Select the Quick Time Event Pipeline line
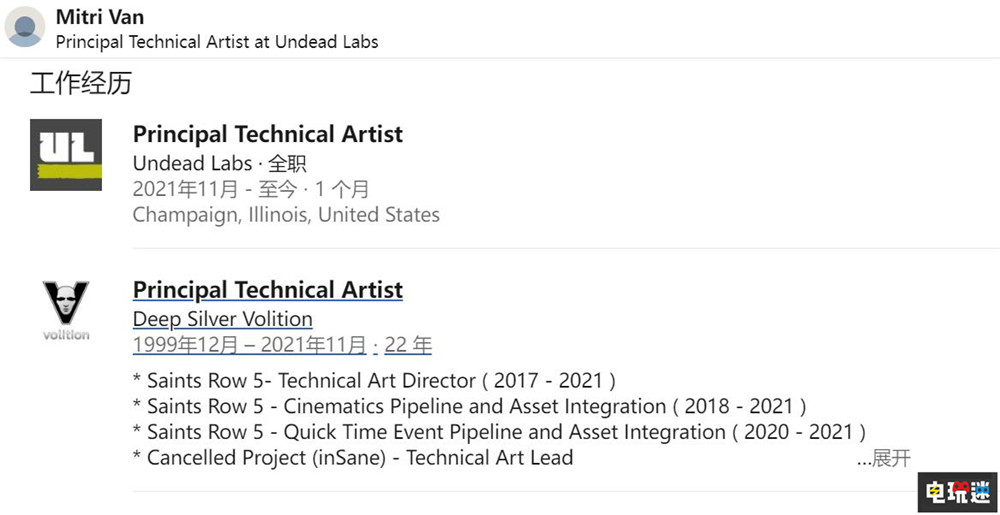 coord(498,432)
